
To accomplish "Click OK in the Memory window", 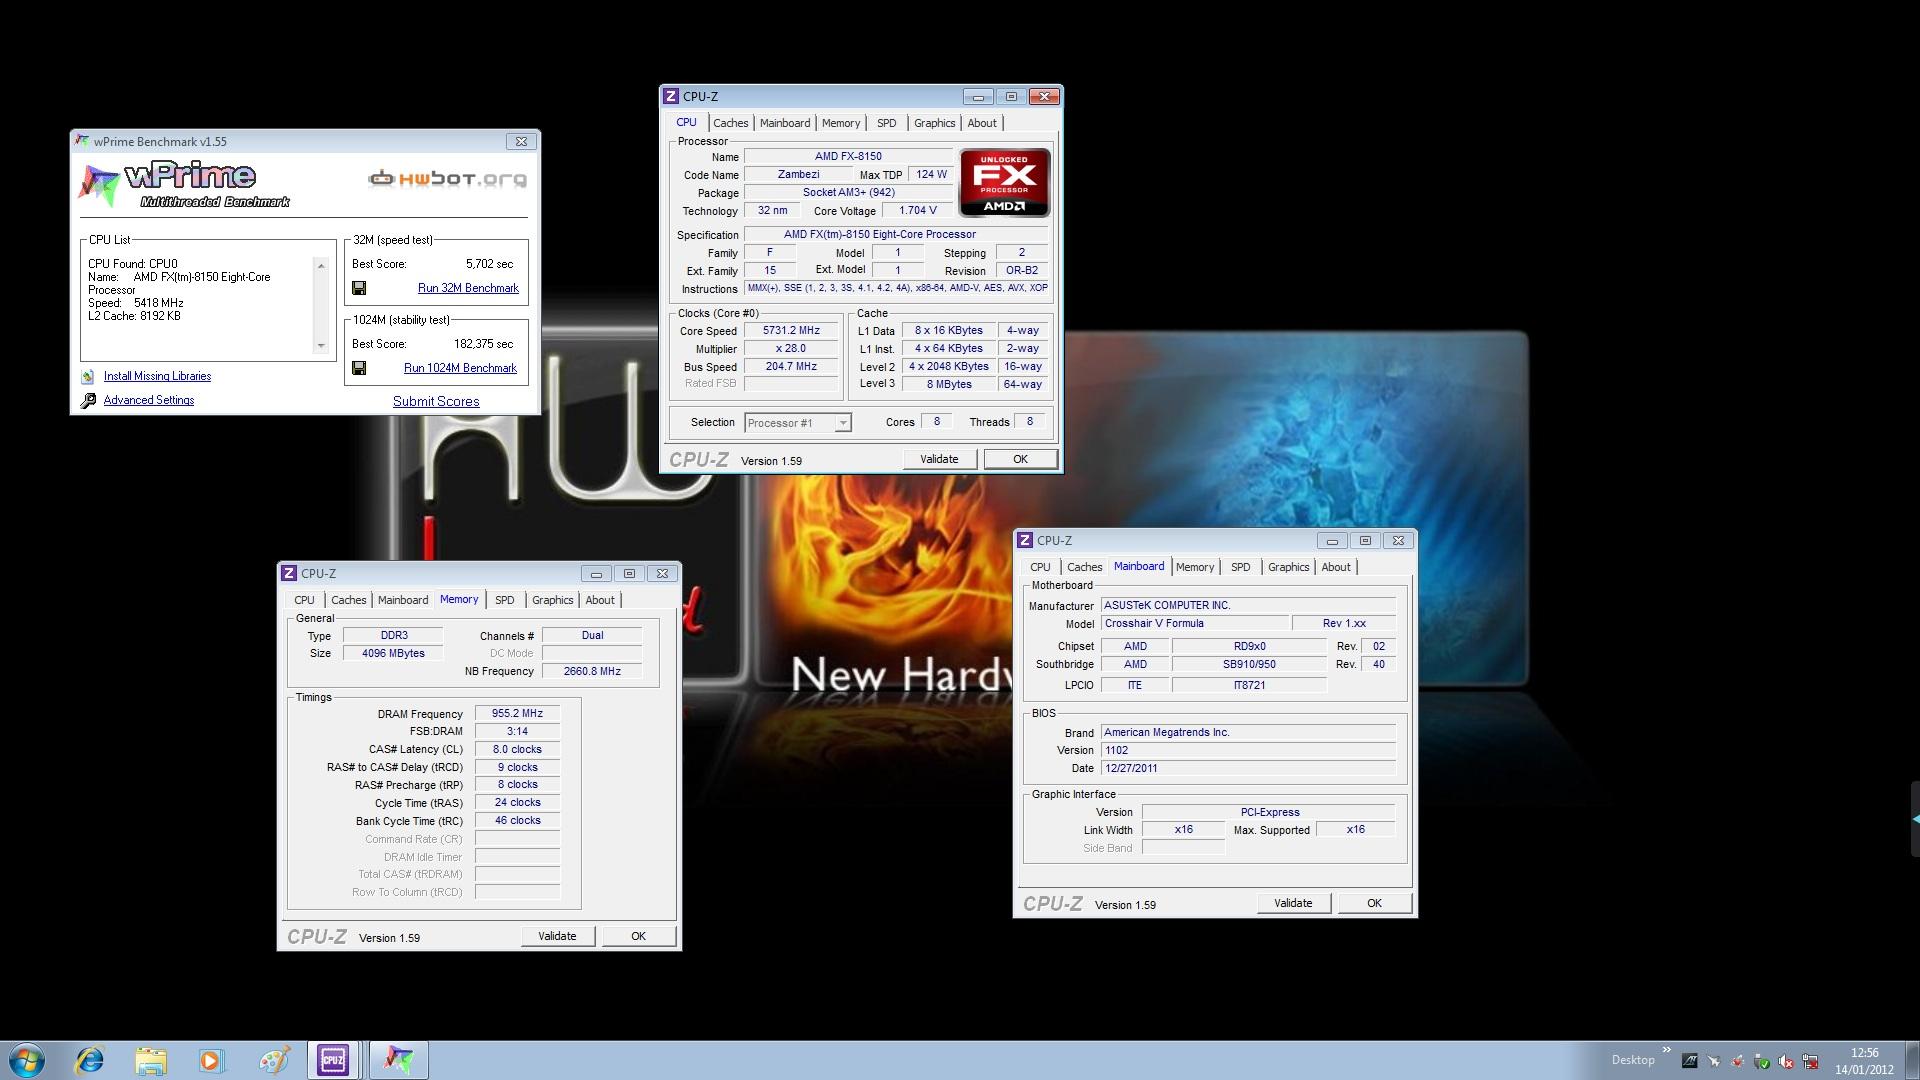I will (x=638, y=936).
